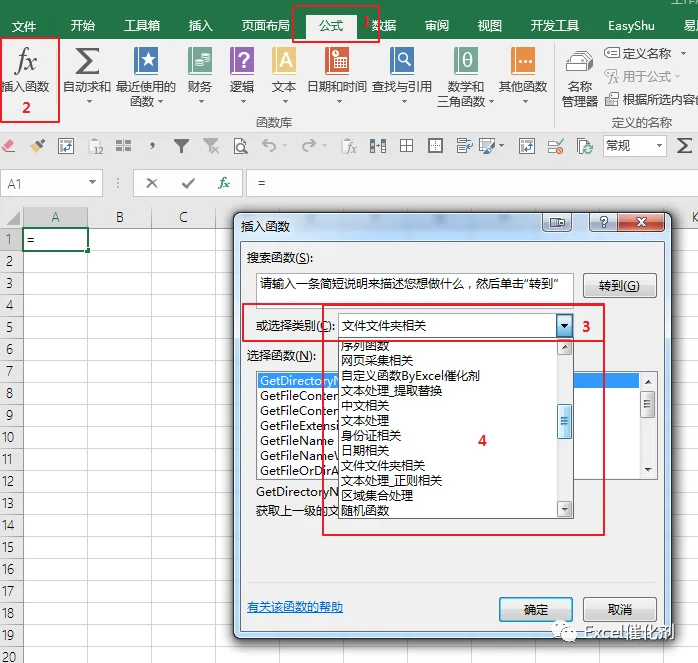Click the 插入函数 fx button in ribbon
The image size is (698, 663).
[x=26, y=69]
